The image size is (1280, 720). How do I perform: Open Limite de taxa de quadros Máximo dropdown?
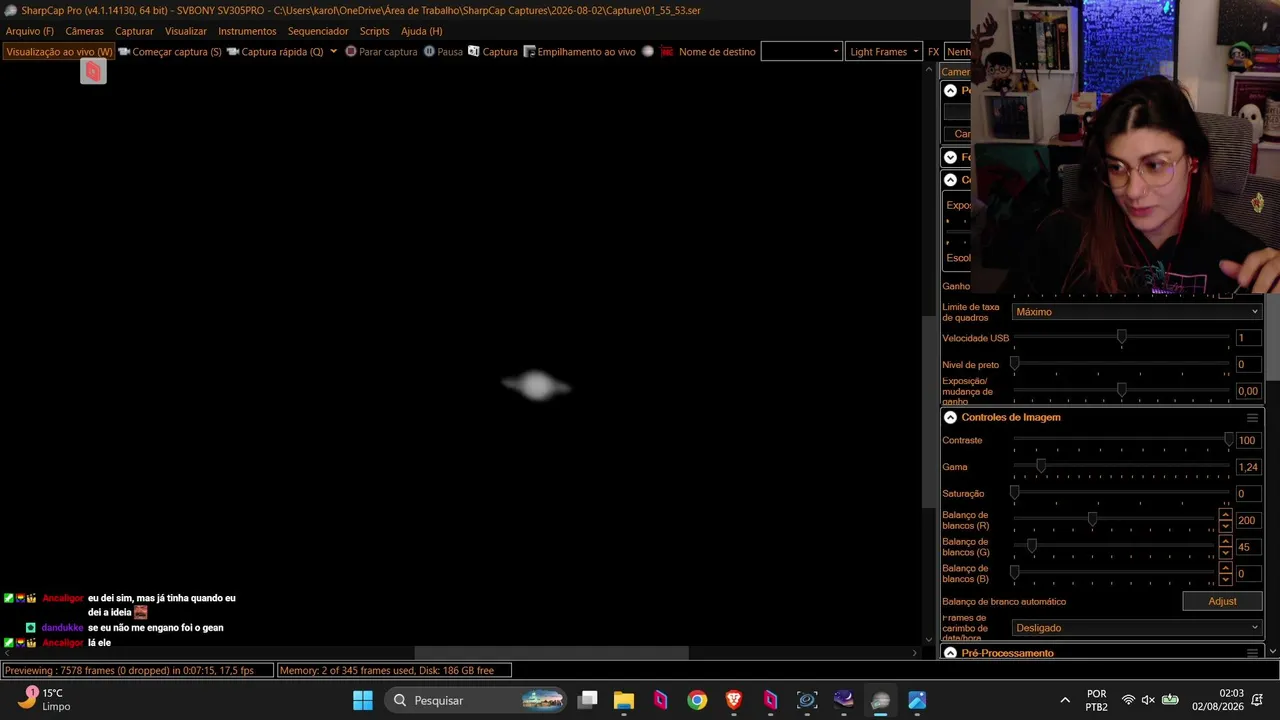pyautogui.click(x=1137, y=312)
